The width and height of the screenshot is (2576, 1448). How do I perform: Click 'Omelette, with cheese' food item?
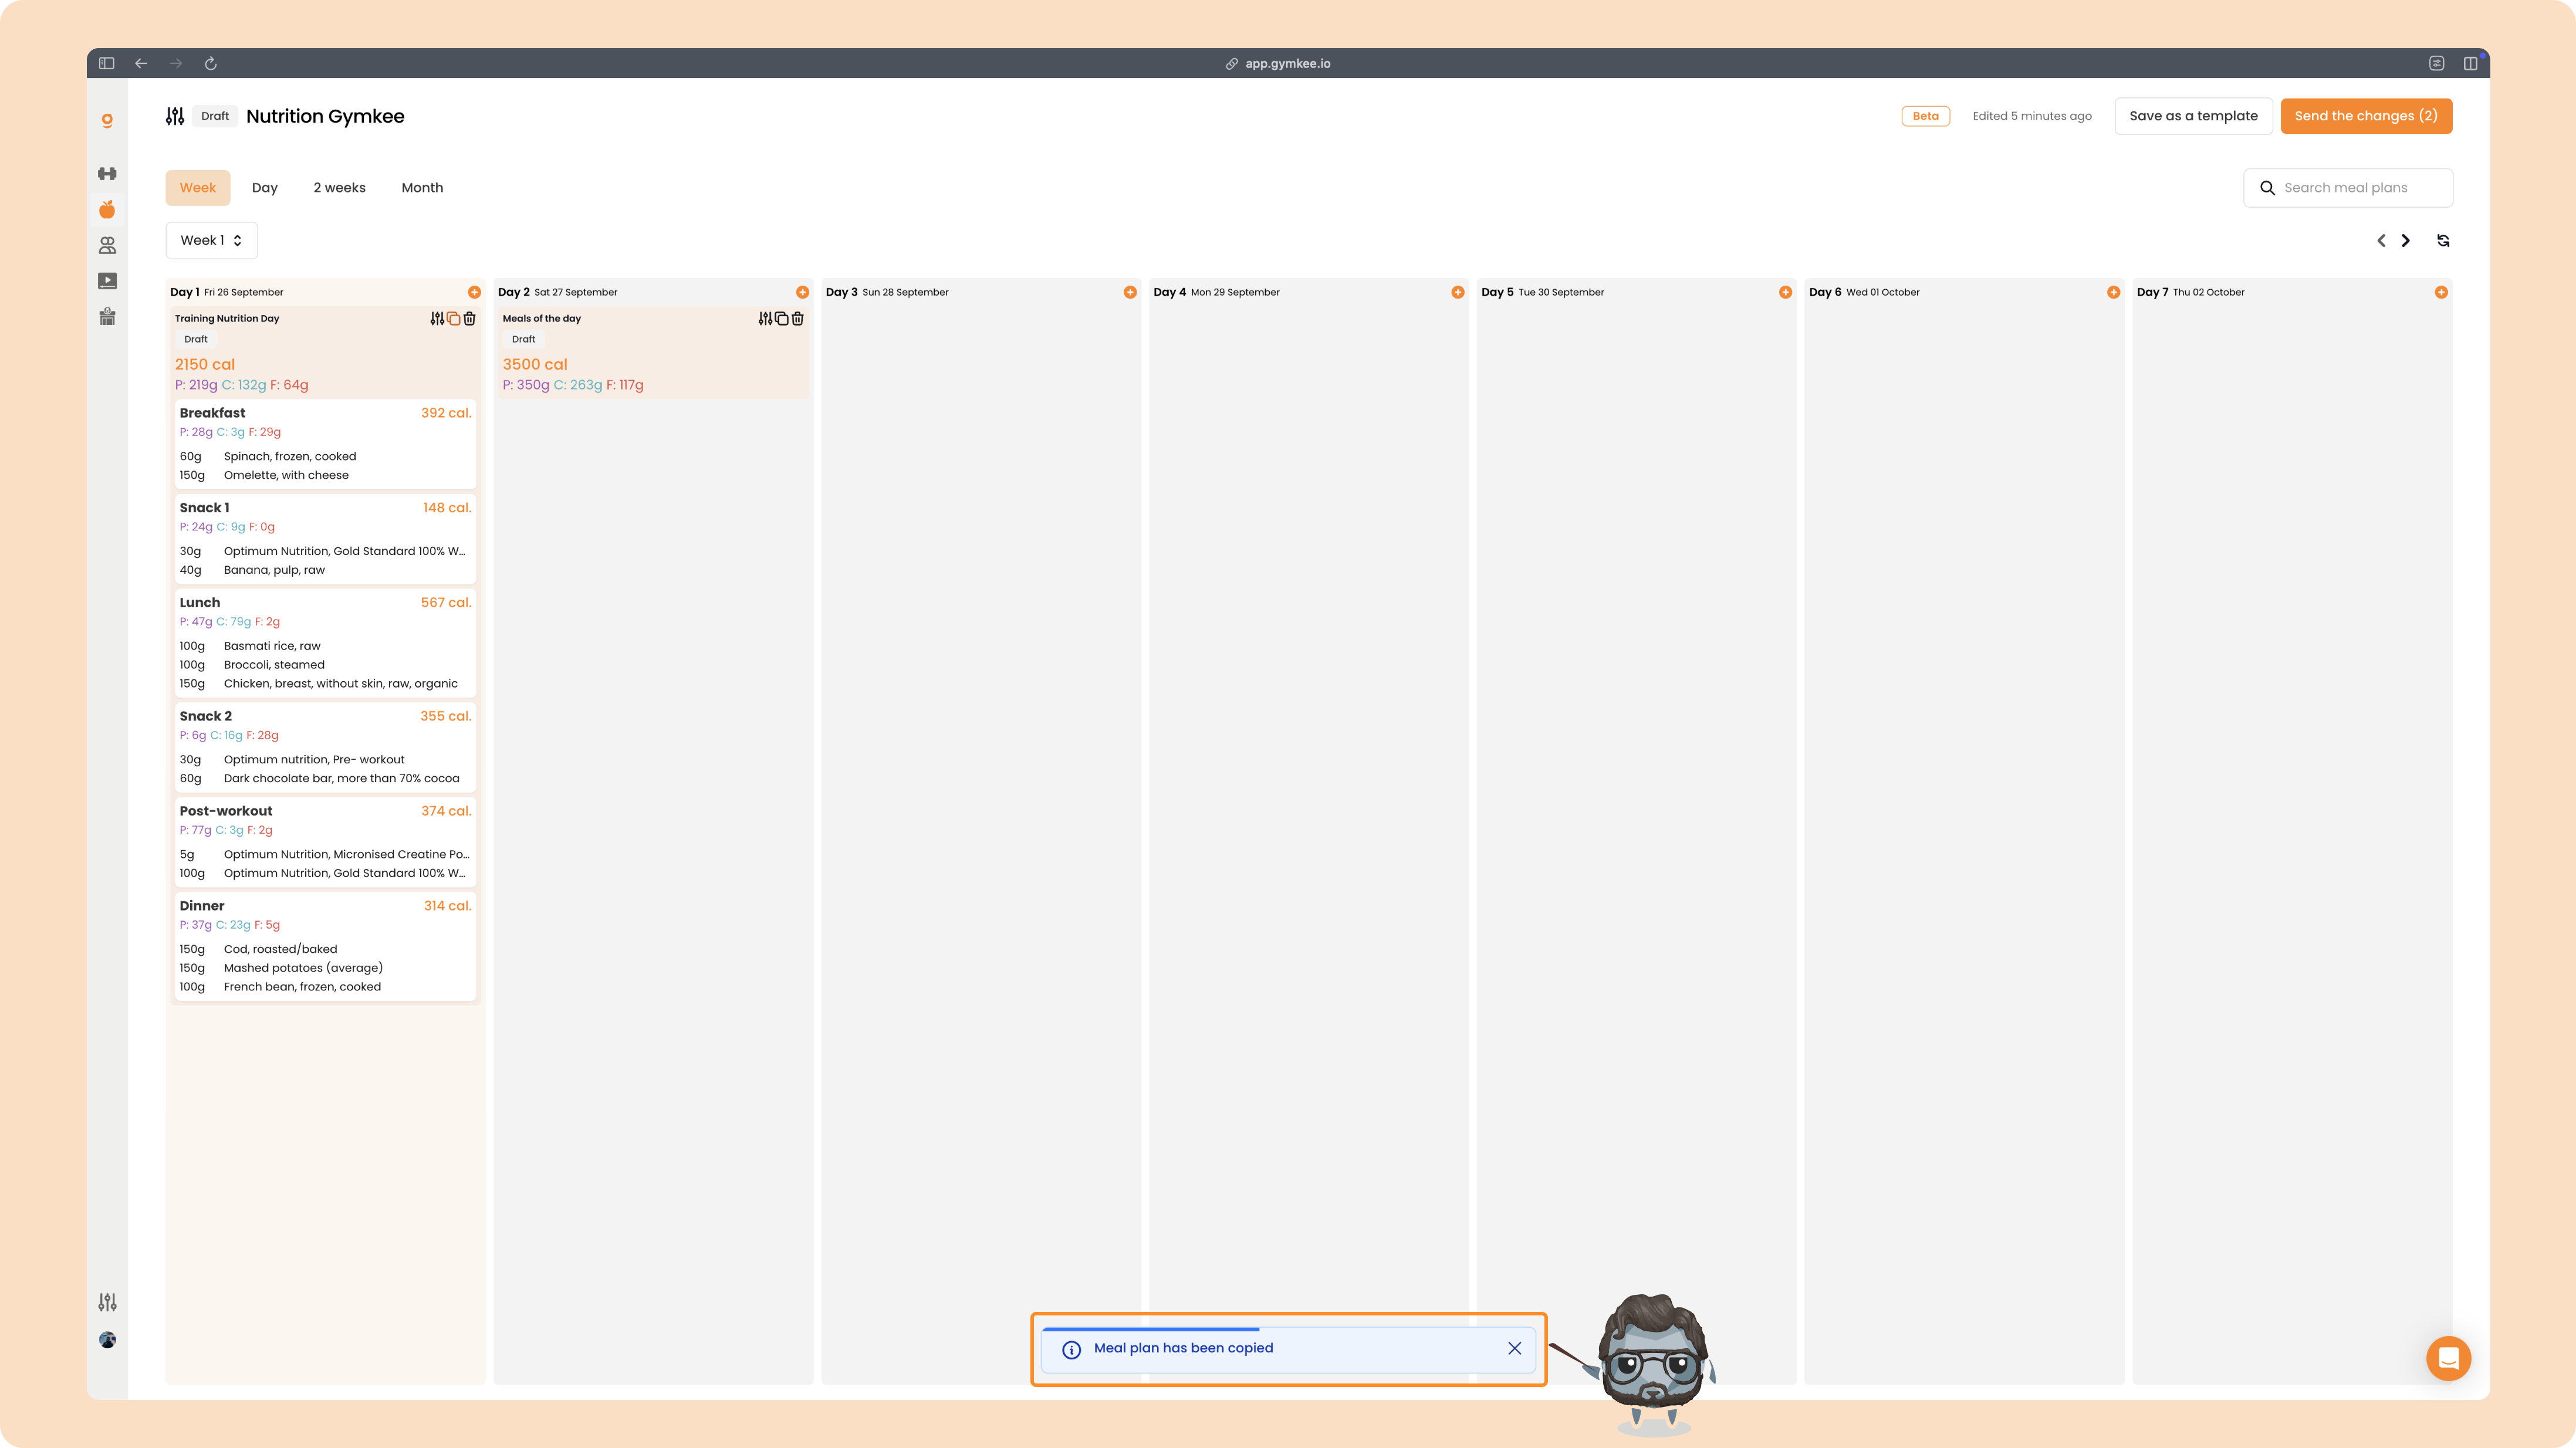coord(286,476)
